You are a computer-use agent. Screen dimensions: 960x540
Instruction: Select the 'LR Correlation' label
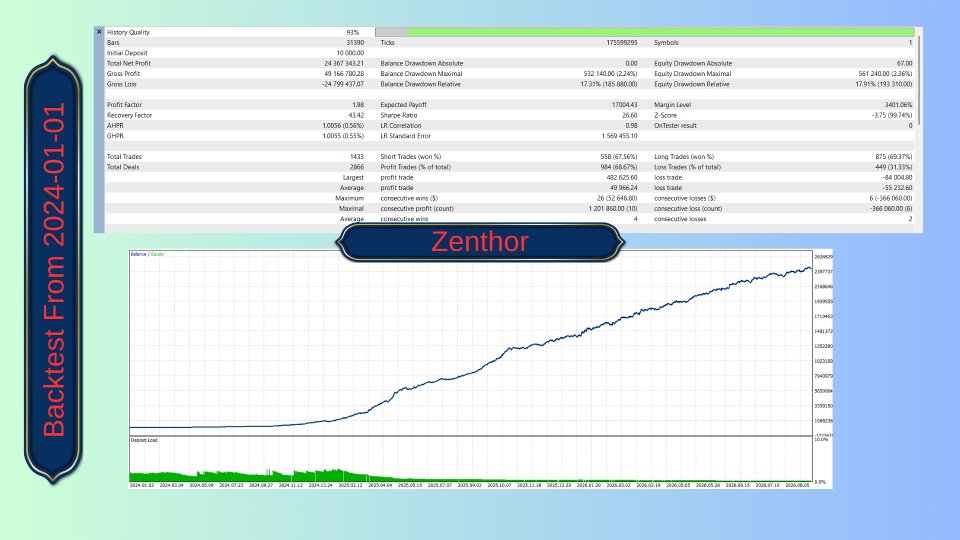point(401,126)
